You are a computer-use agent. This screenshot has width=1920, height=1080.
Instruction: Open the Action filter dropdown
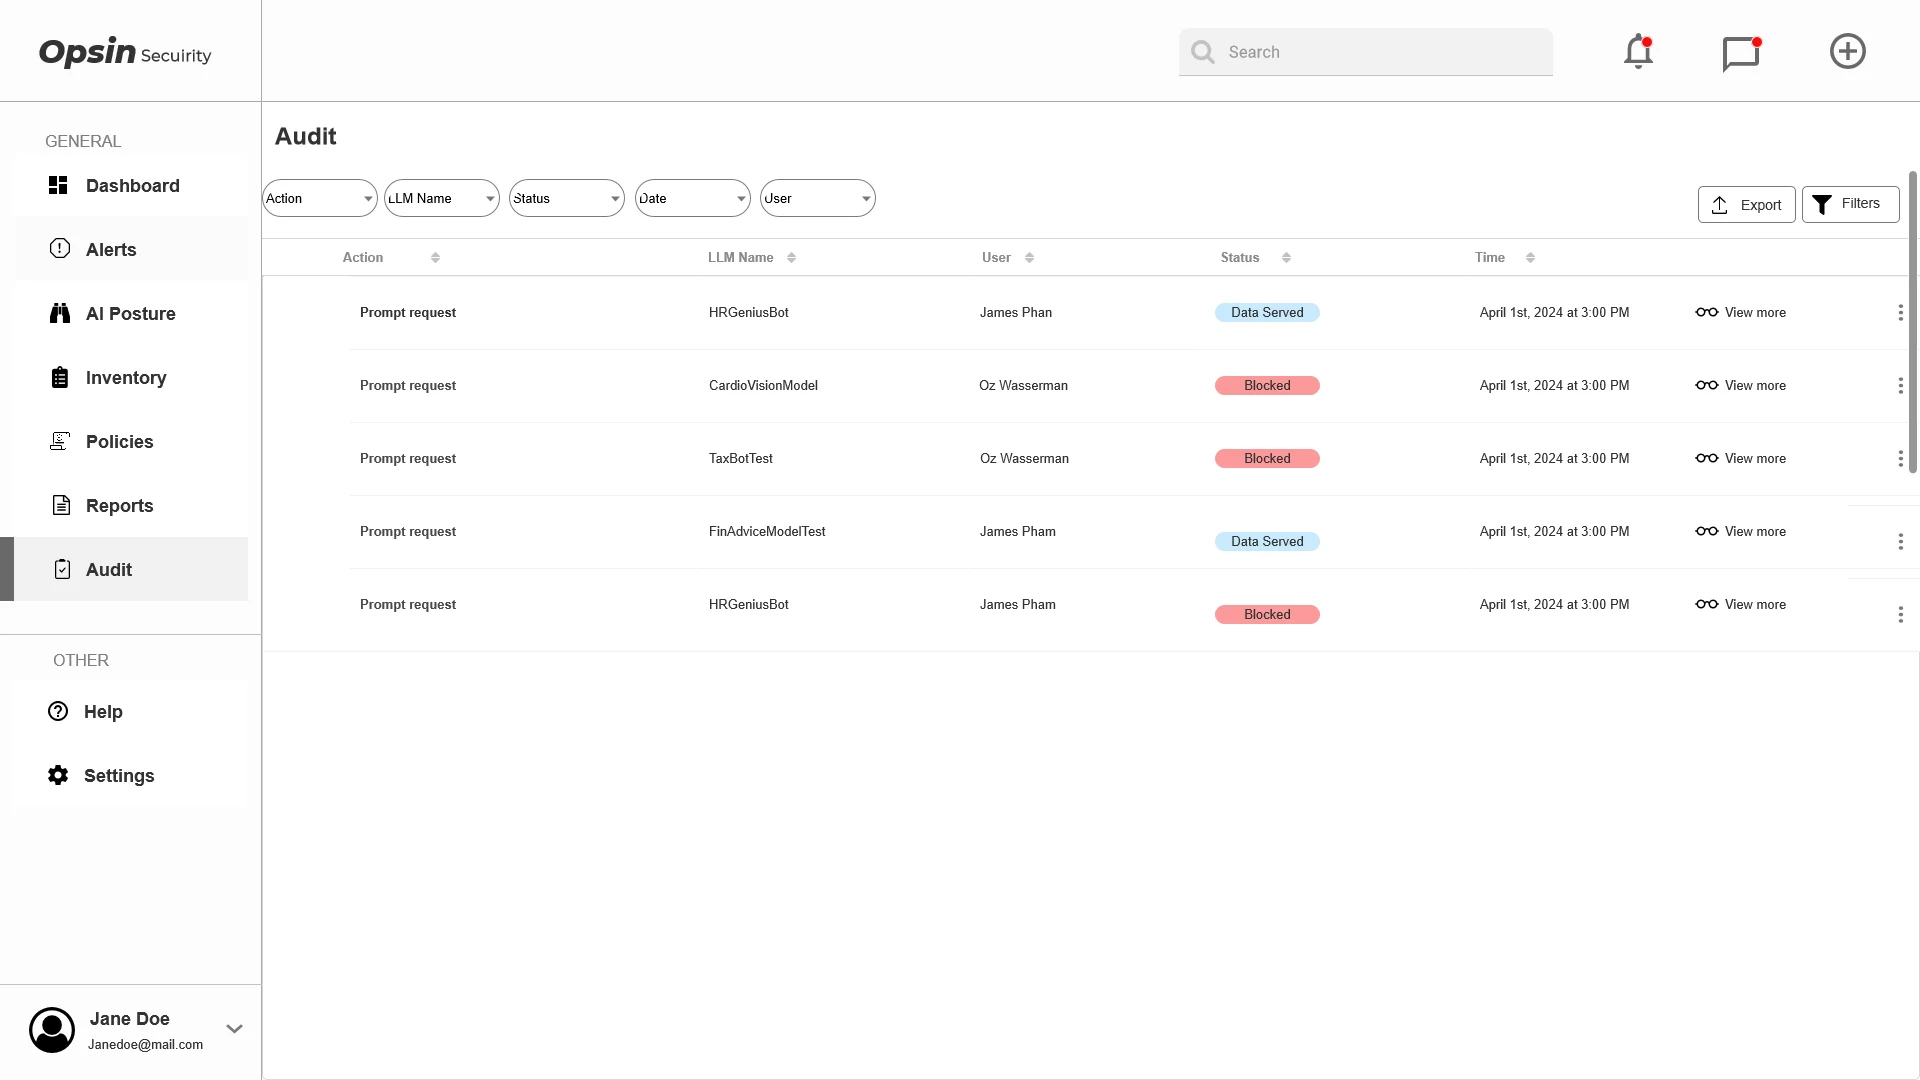pos(320,198)
